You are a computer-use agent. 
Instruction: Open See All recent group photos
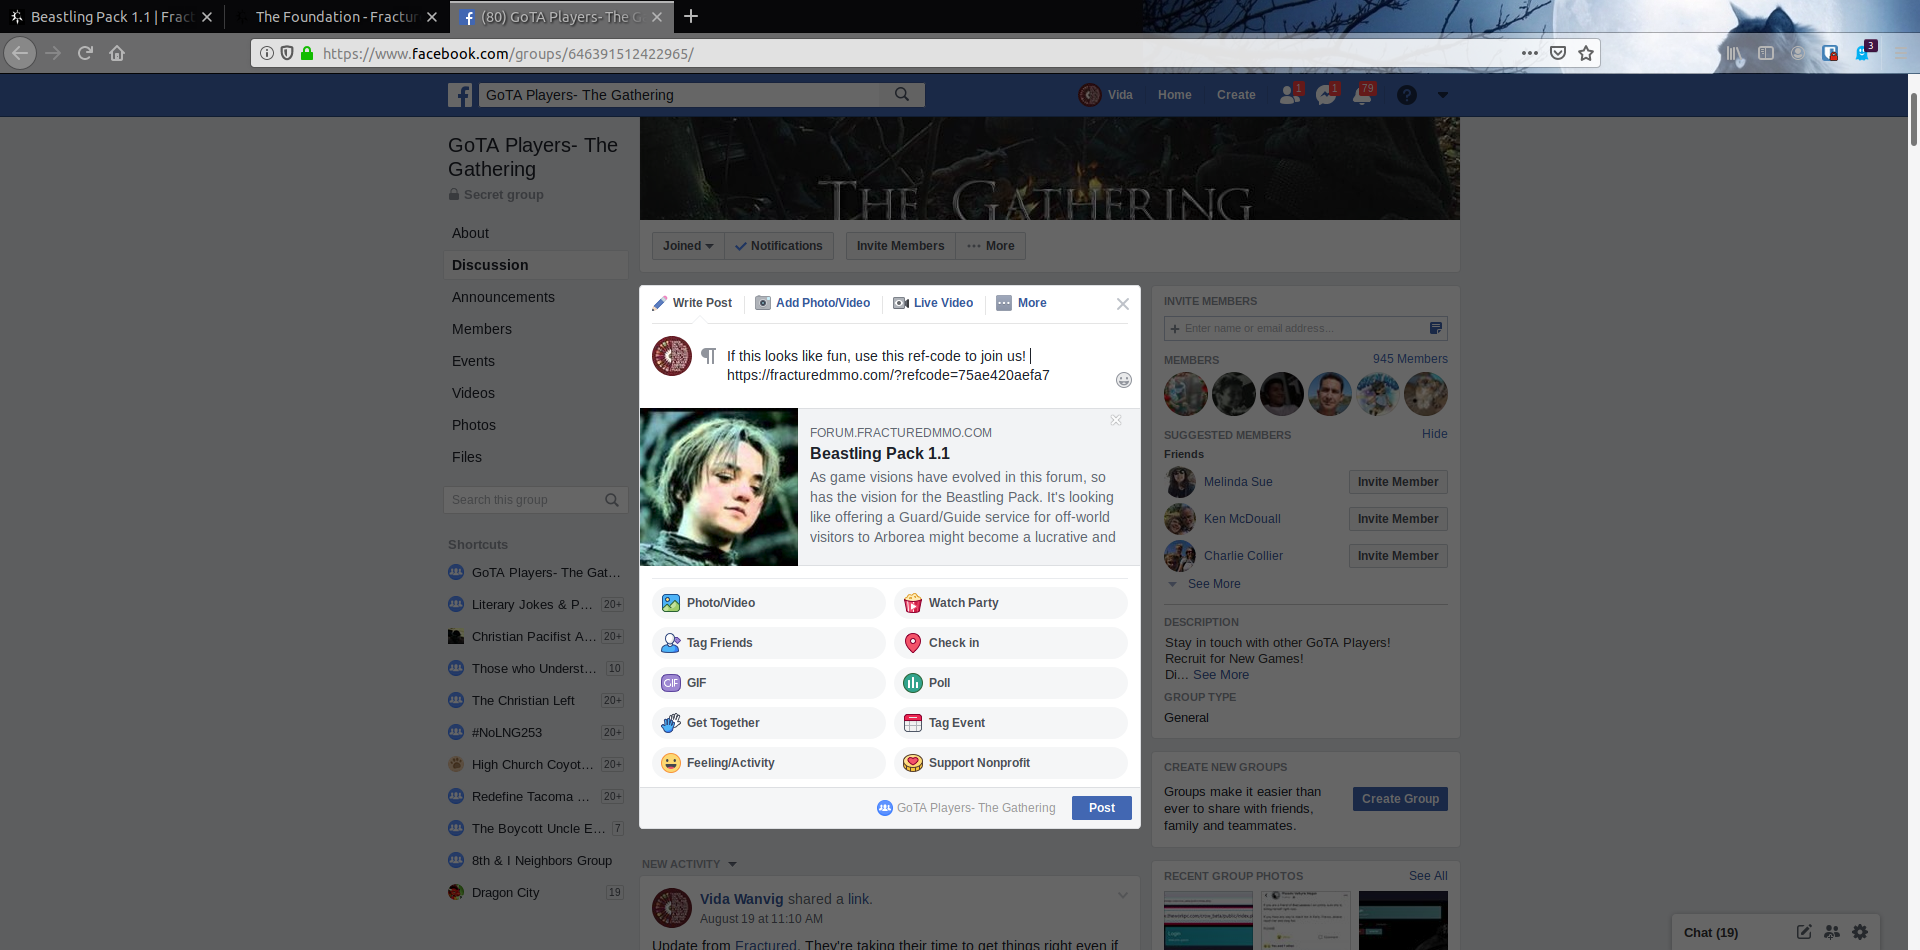(1428, 876)
